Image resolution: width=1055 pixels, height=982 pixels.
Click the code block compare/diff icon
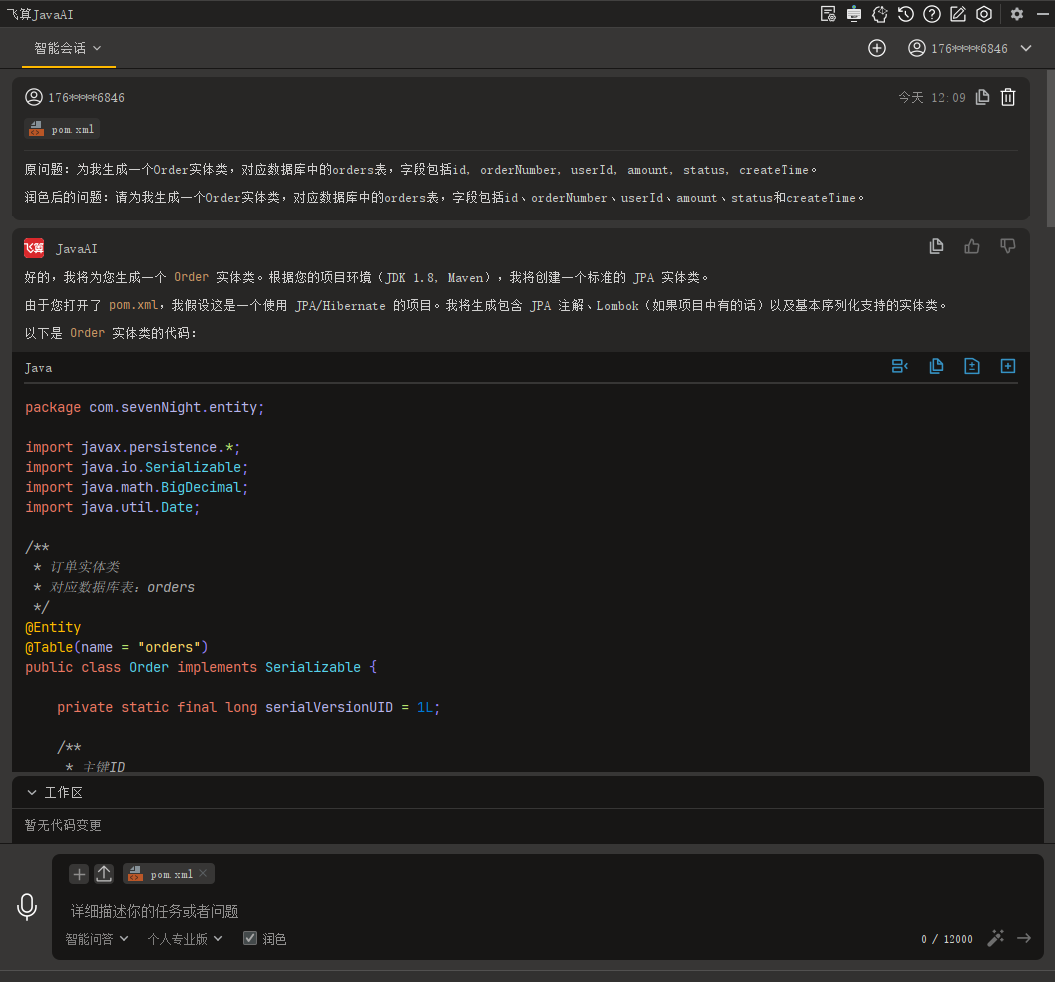(900, 367)
